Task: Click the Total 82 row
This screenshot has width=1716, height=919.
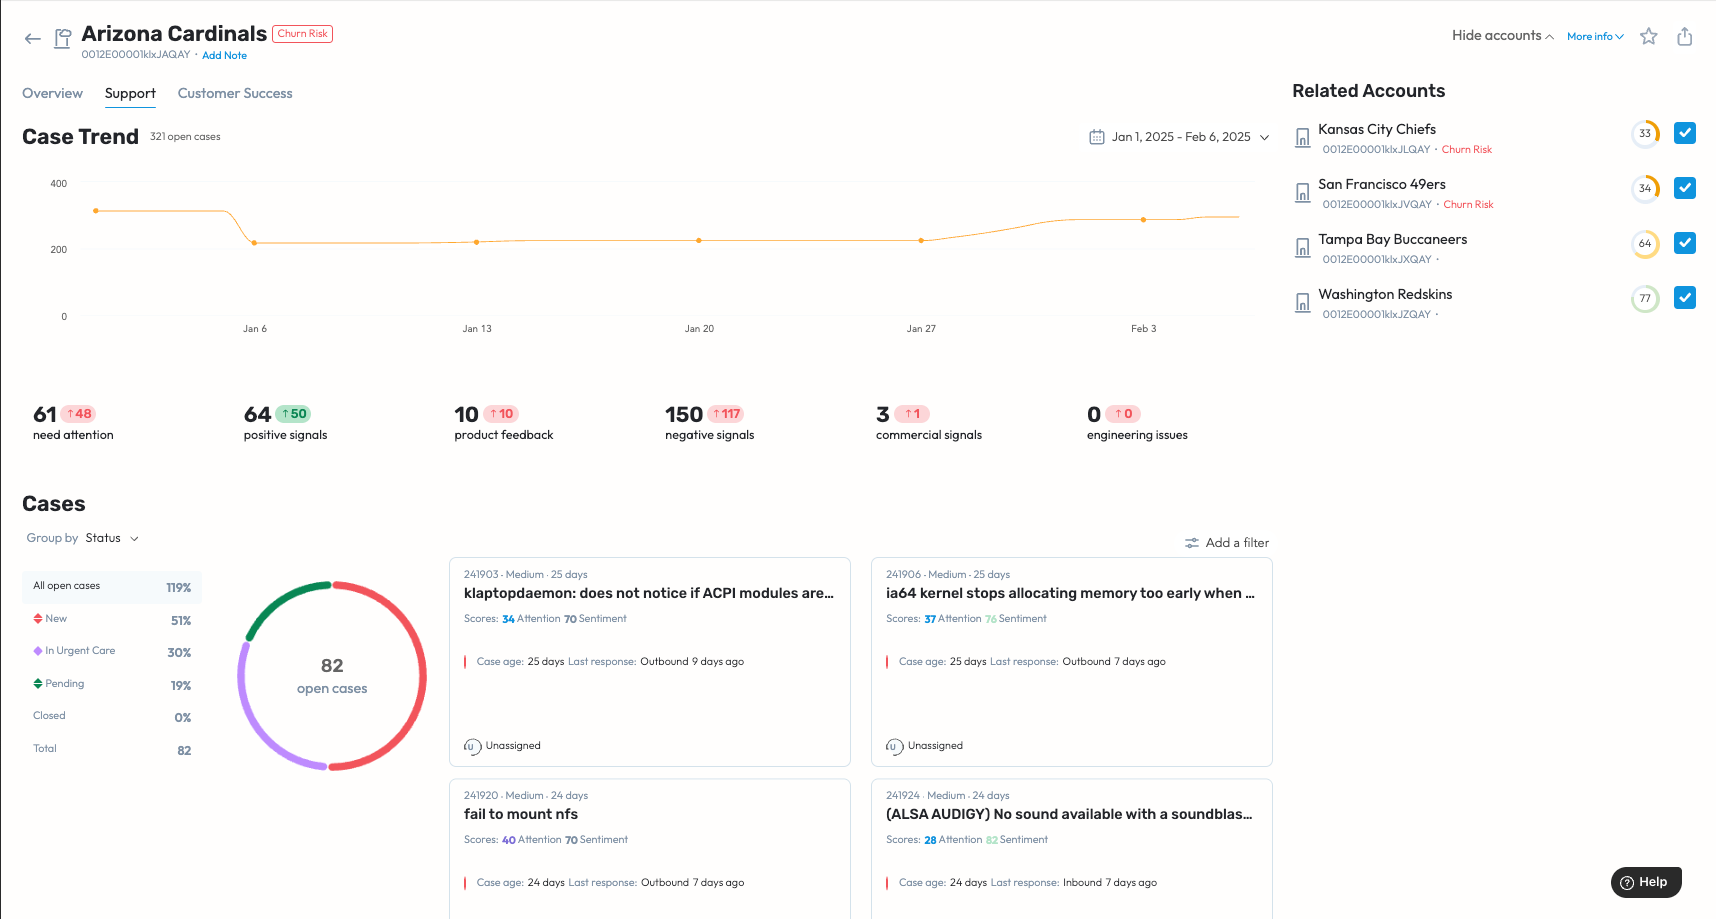Action: click(112, 750)
